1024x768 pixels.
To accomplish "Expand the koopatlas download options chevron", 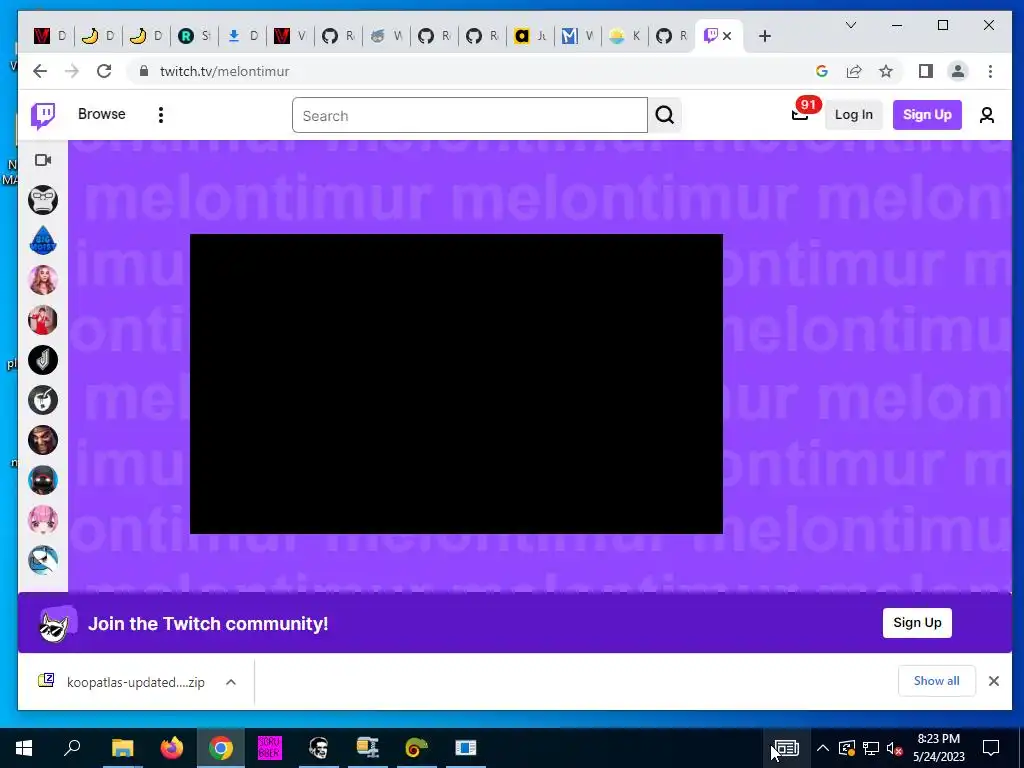I will tap(231, 682).
